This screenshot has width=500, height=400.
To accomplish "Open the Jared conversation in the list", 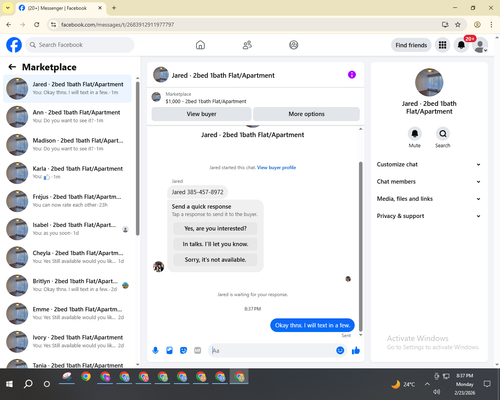I will point(67,89).
